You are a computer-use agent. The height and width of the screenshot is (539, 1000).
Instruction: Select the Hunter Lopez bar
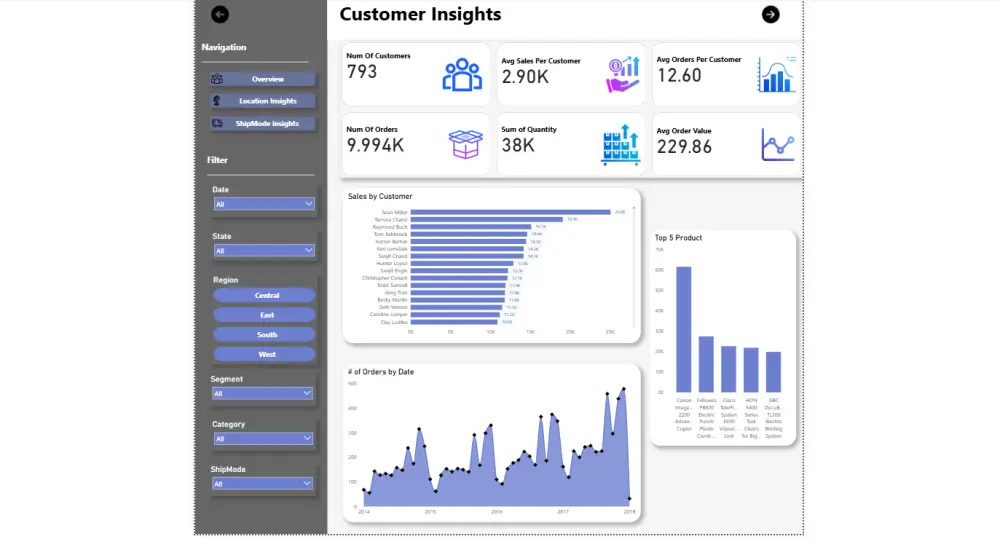[462, 263]
